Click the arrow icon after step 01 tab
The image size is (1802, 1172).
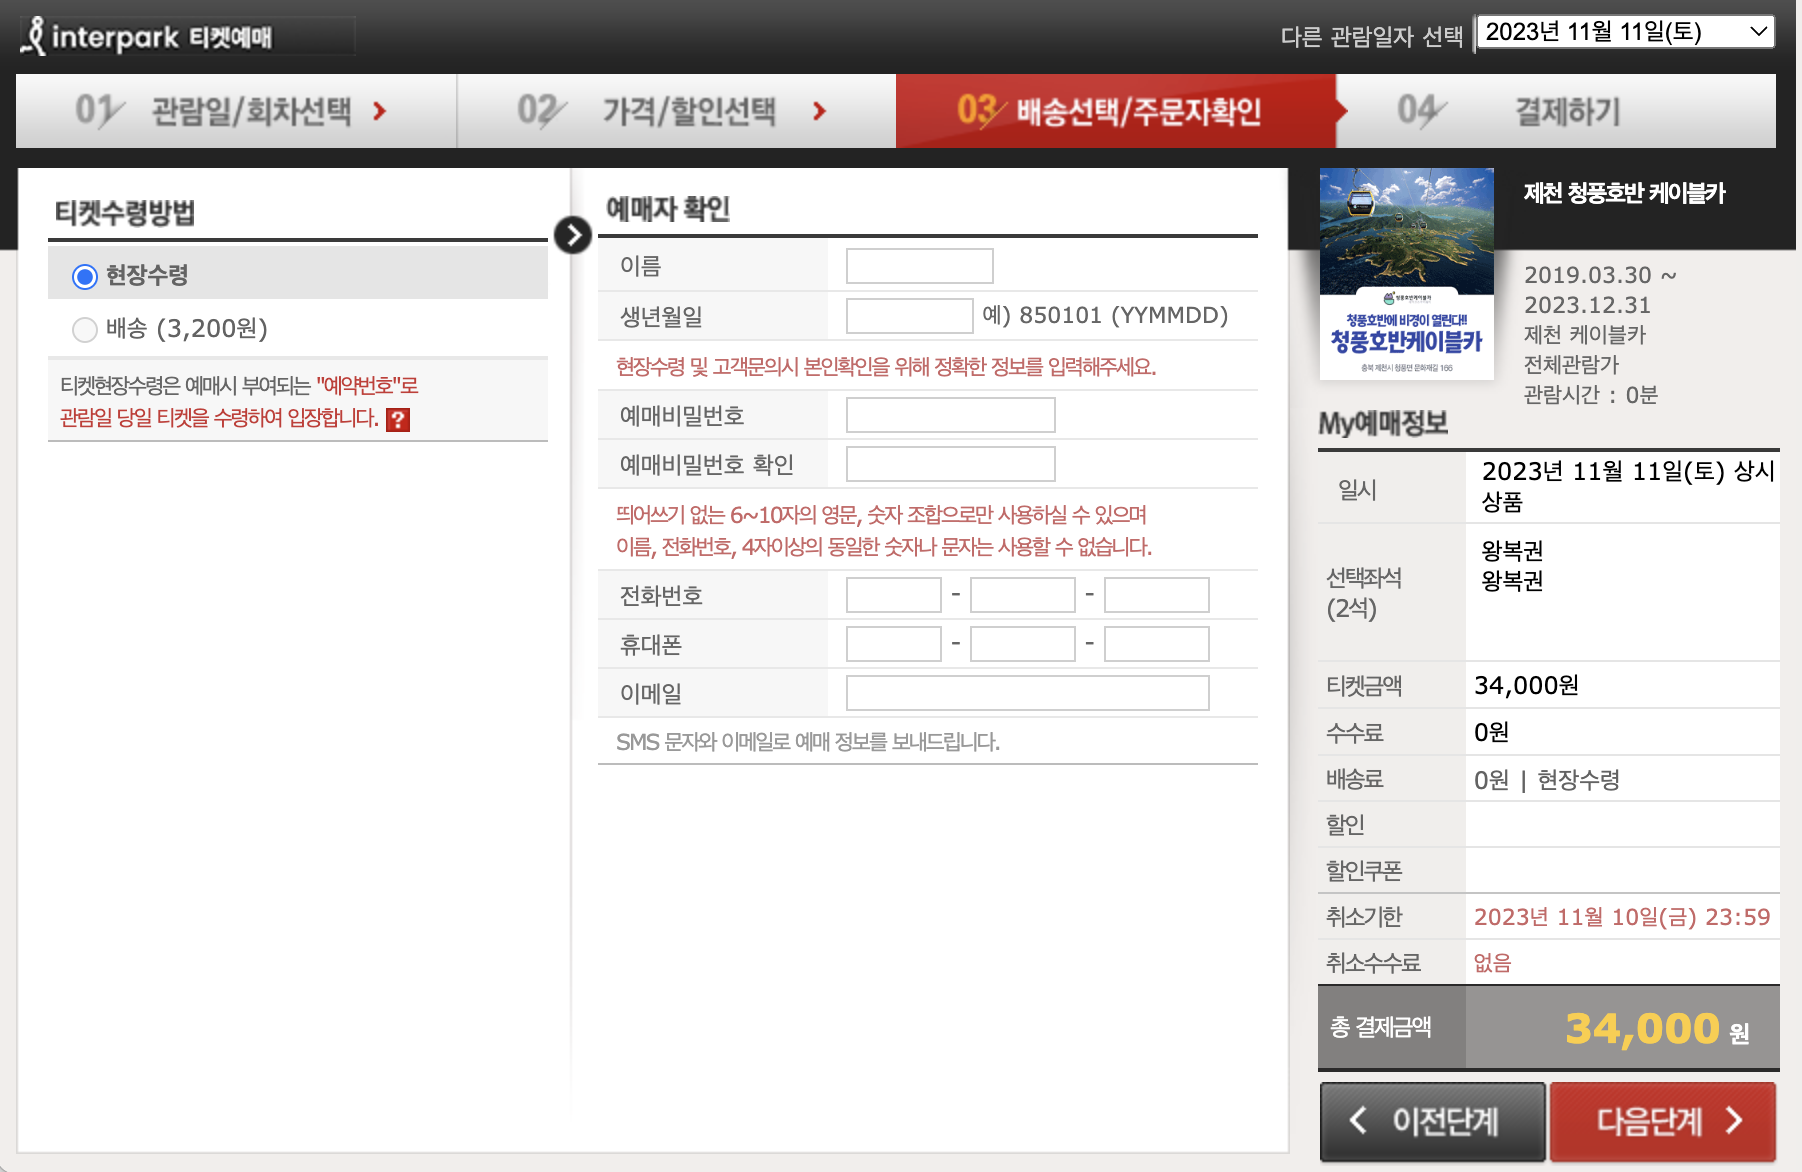click(x=380, y=111)
